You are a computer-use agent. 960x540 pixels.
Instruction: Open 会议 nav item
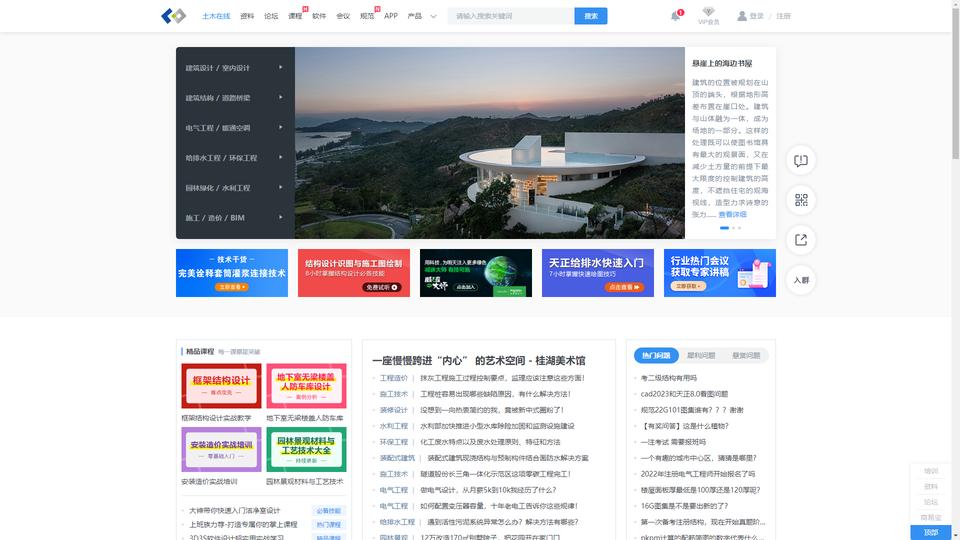pos(343,16)
